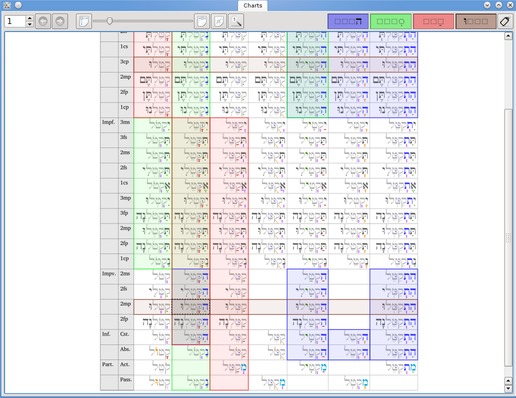Click the tag icon in toolbar
Viewport: 516px width, 398px height.
[x=505, y=21]
